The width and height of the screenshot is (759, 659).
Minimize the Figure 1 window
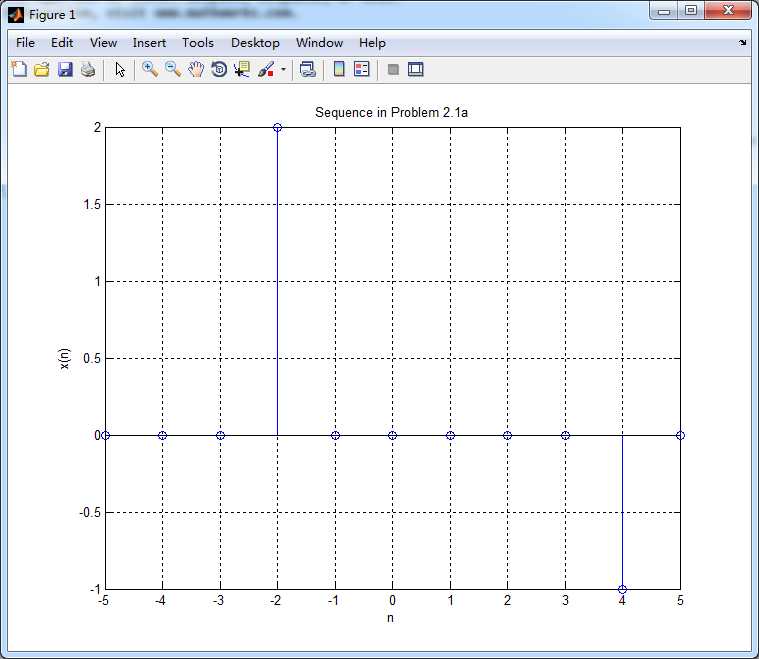pyautogui.click(x=664, y=11)
